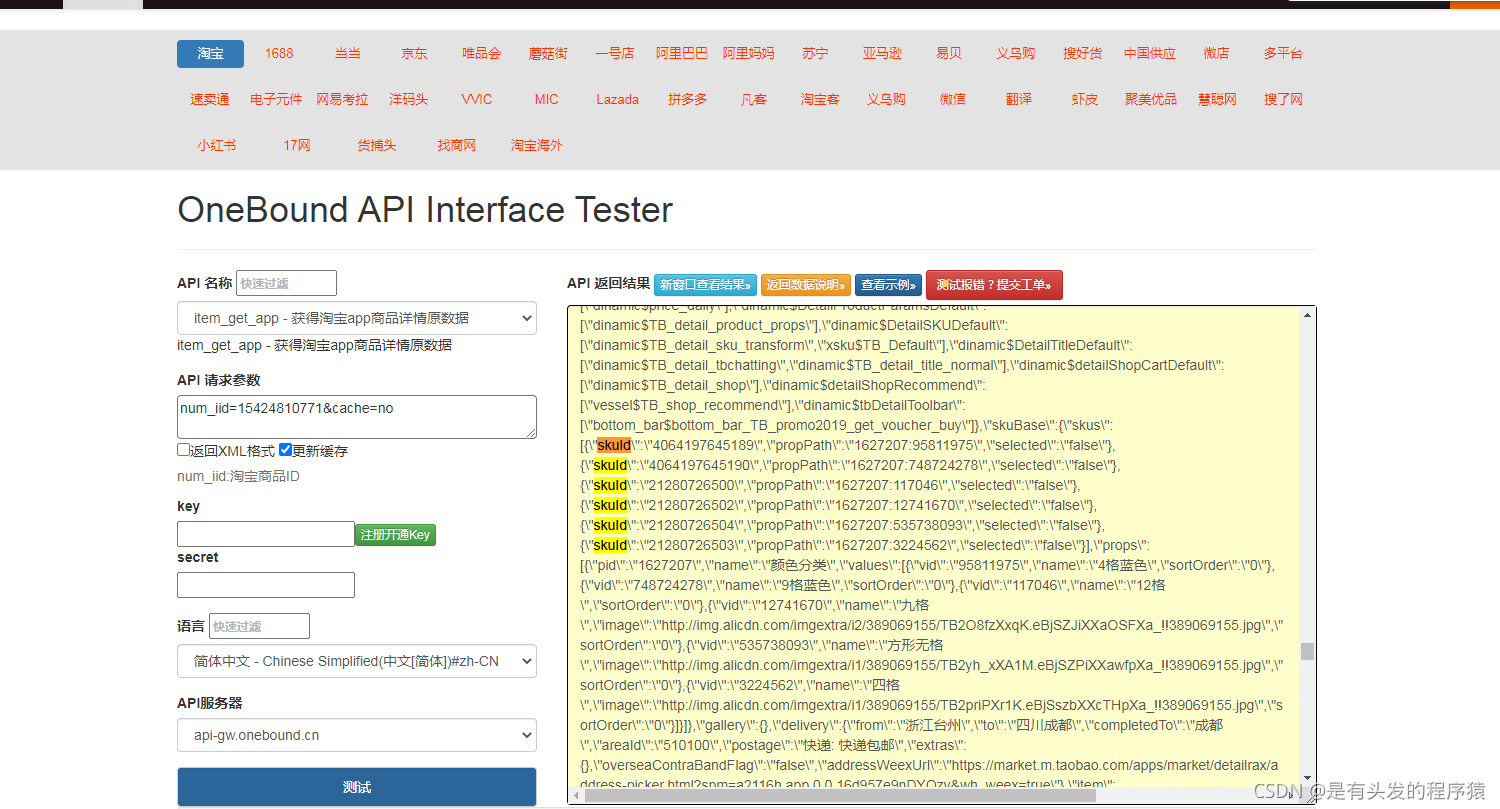1500x809 pixels.
Task: Focus the secret input field
Action: coord(266,585)
